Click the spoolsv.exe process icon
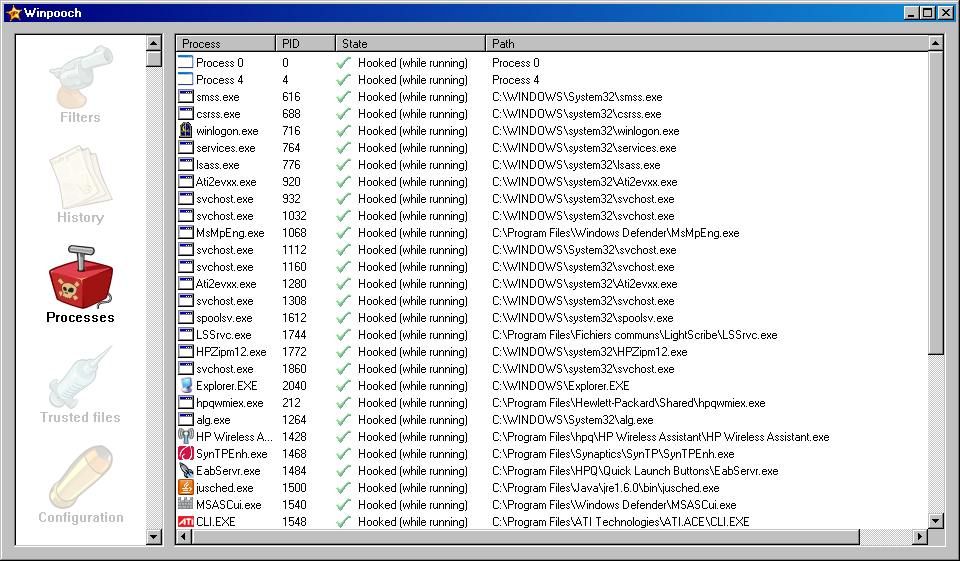This screenshot has height=561, width=960. coord(186,317)
